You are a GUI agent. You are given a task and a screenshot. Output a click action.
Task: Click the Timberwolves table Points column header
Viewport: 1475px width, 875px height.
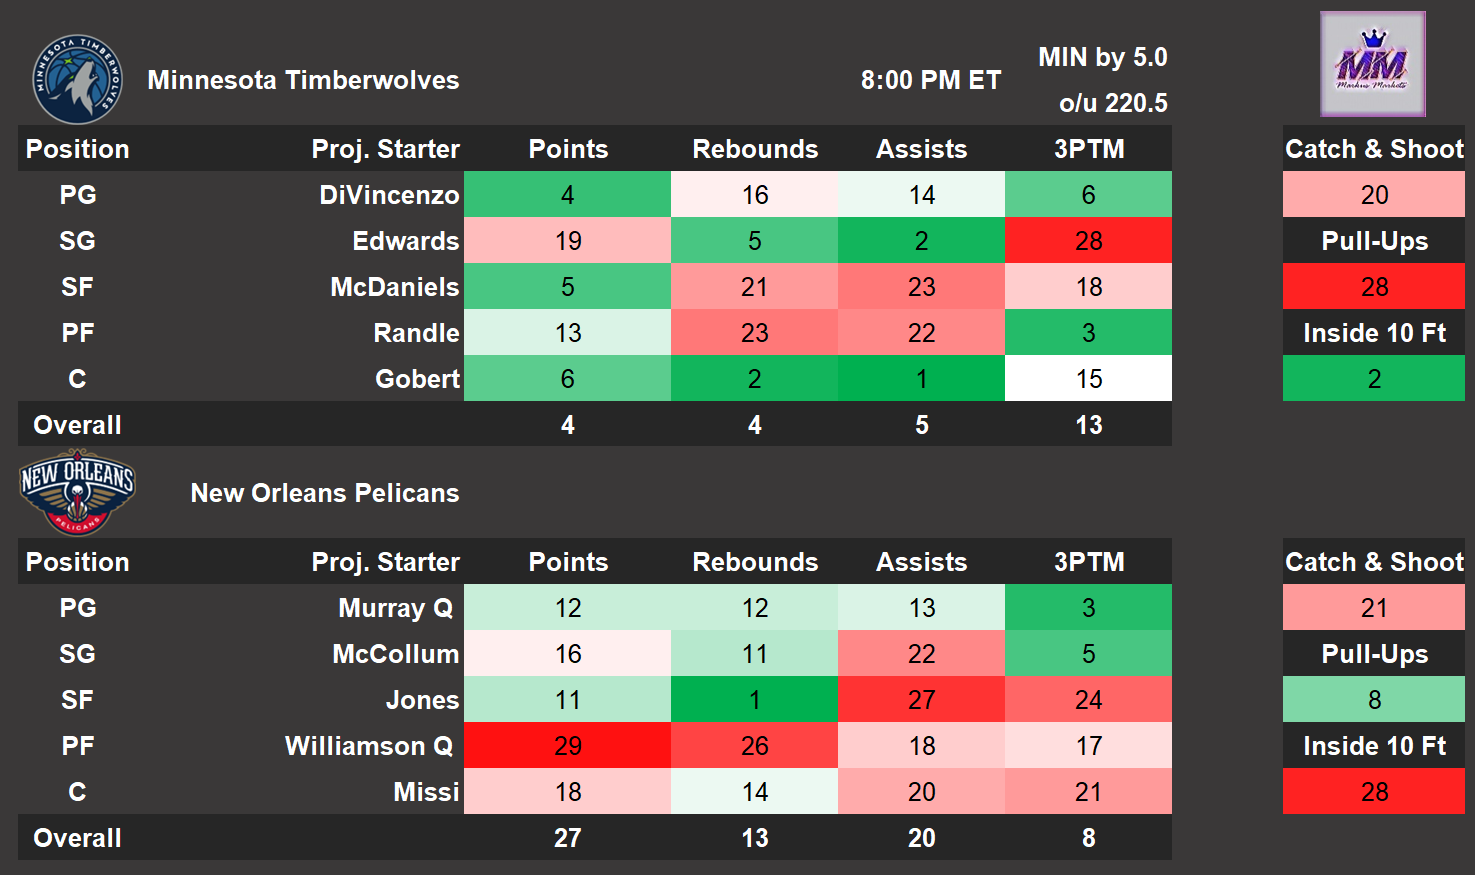pyautogui.click(x=568, y=149)
